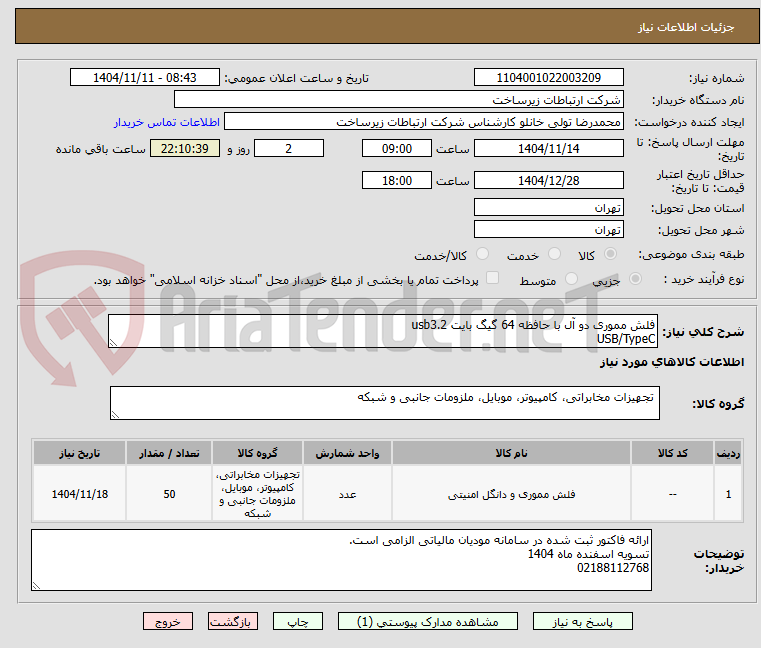This screenshot has width=761, height=648.
Task: Click the جزئیات اطلاعات نیاز header title
Action: pyautogui.click(x=685, y=27)
